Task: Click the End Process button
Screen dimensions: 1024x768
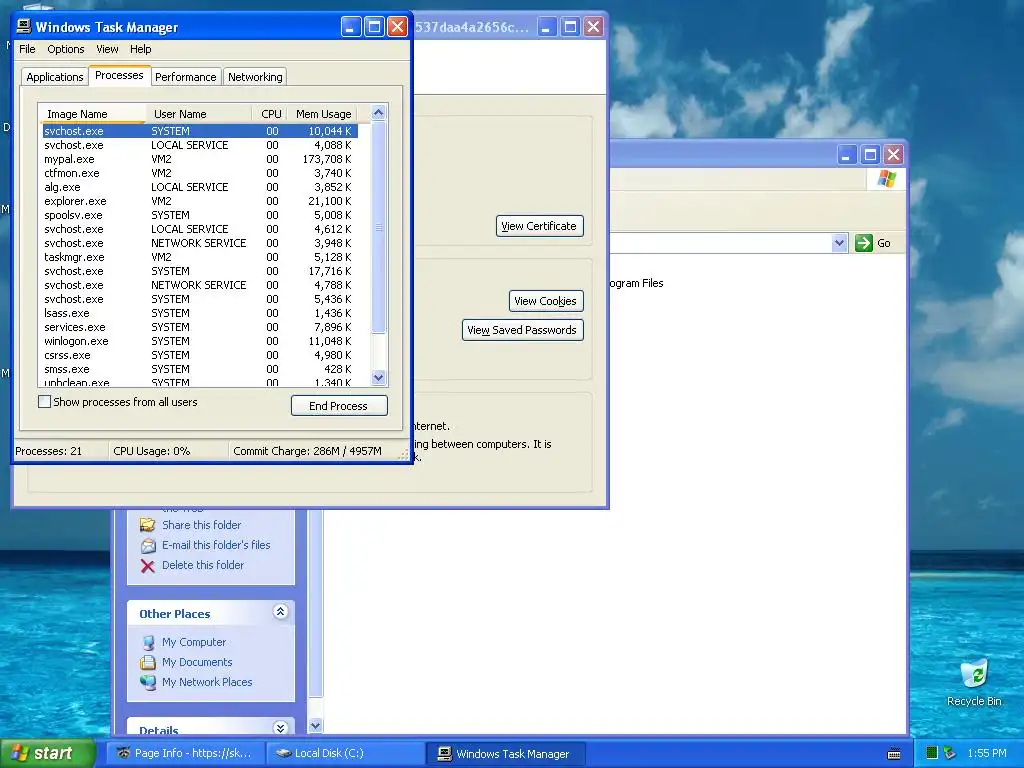Action: 339,406
